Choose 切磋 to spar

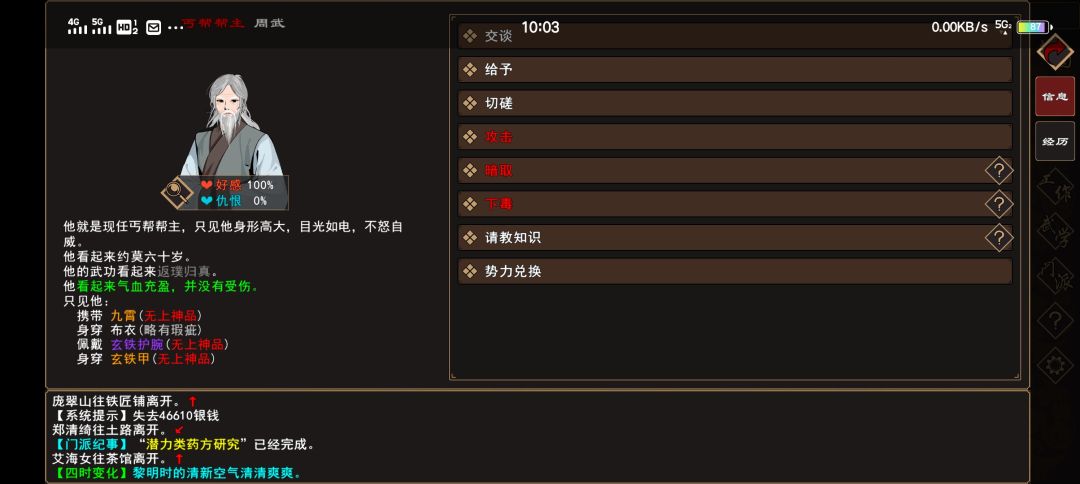point(735,103)
